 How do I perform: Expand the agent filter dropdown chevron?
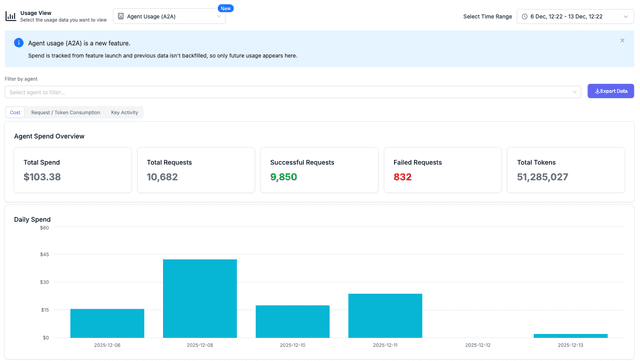pos(574,92)
